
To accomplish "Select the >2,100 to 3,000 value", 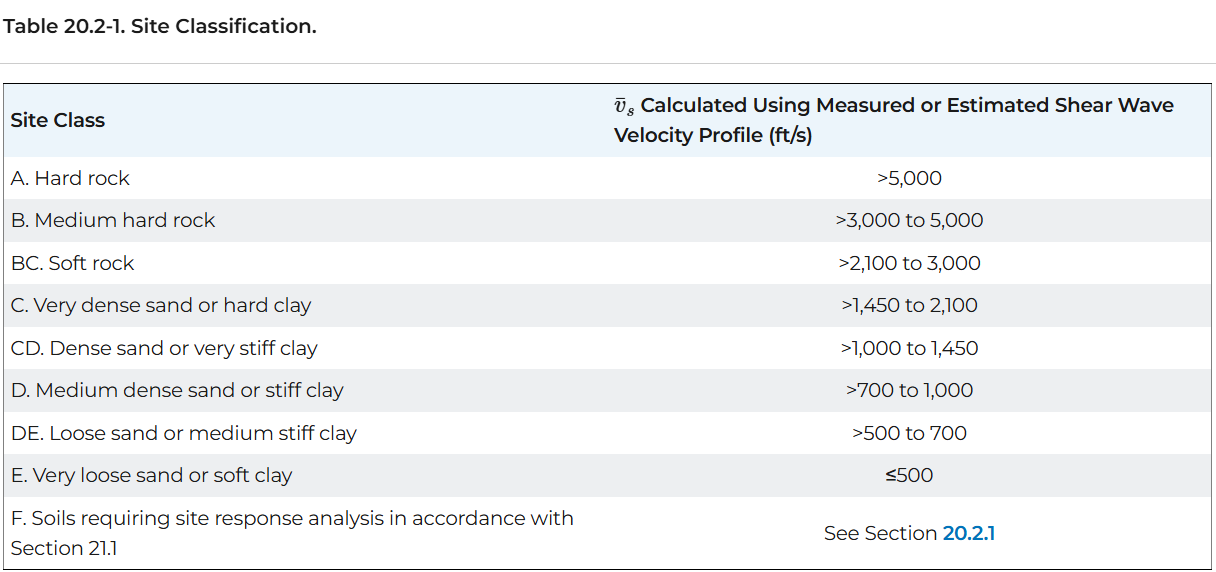I will pyautogui.click(x=909, y=263).
